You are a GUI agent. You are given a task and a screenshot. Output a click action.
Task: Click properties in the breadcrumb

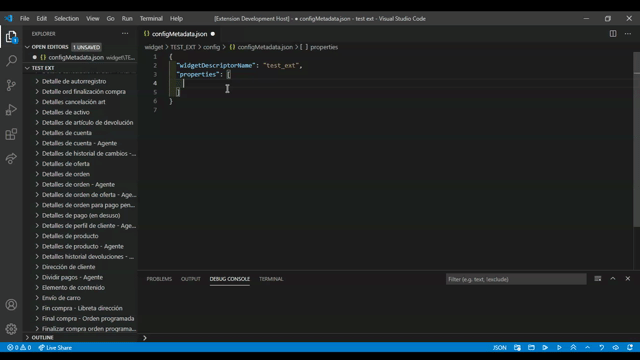[x=324, y=47]
